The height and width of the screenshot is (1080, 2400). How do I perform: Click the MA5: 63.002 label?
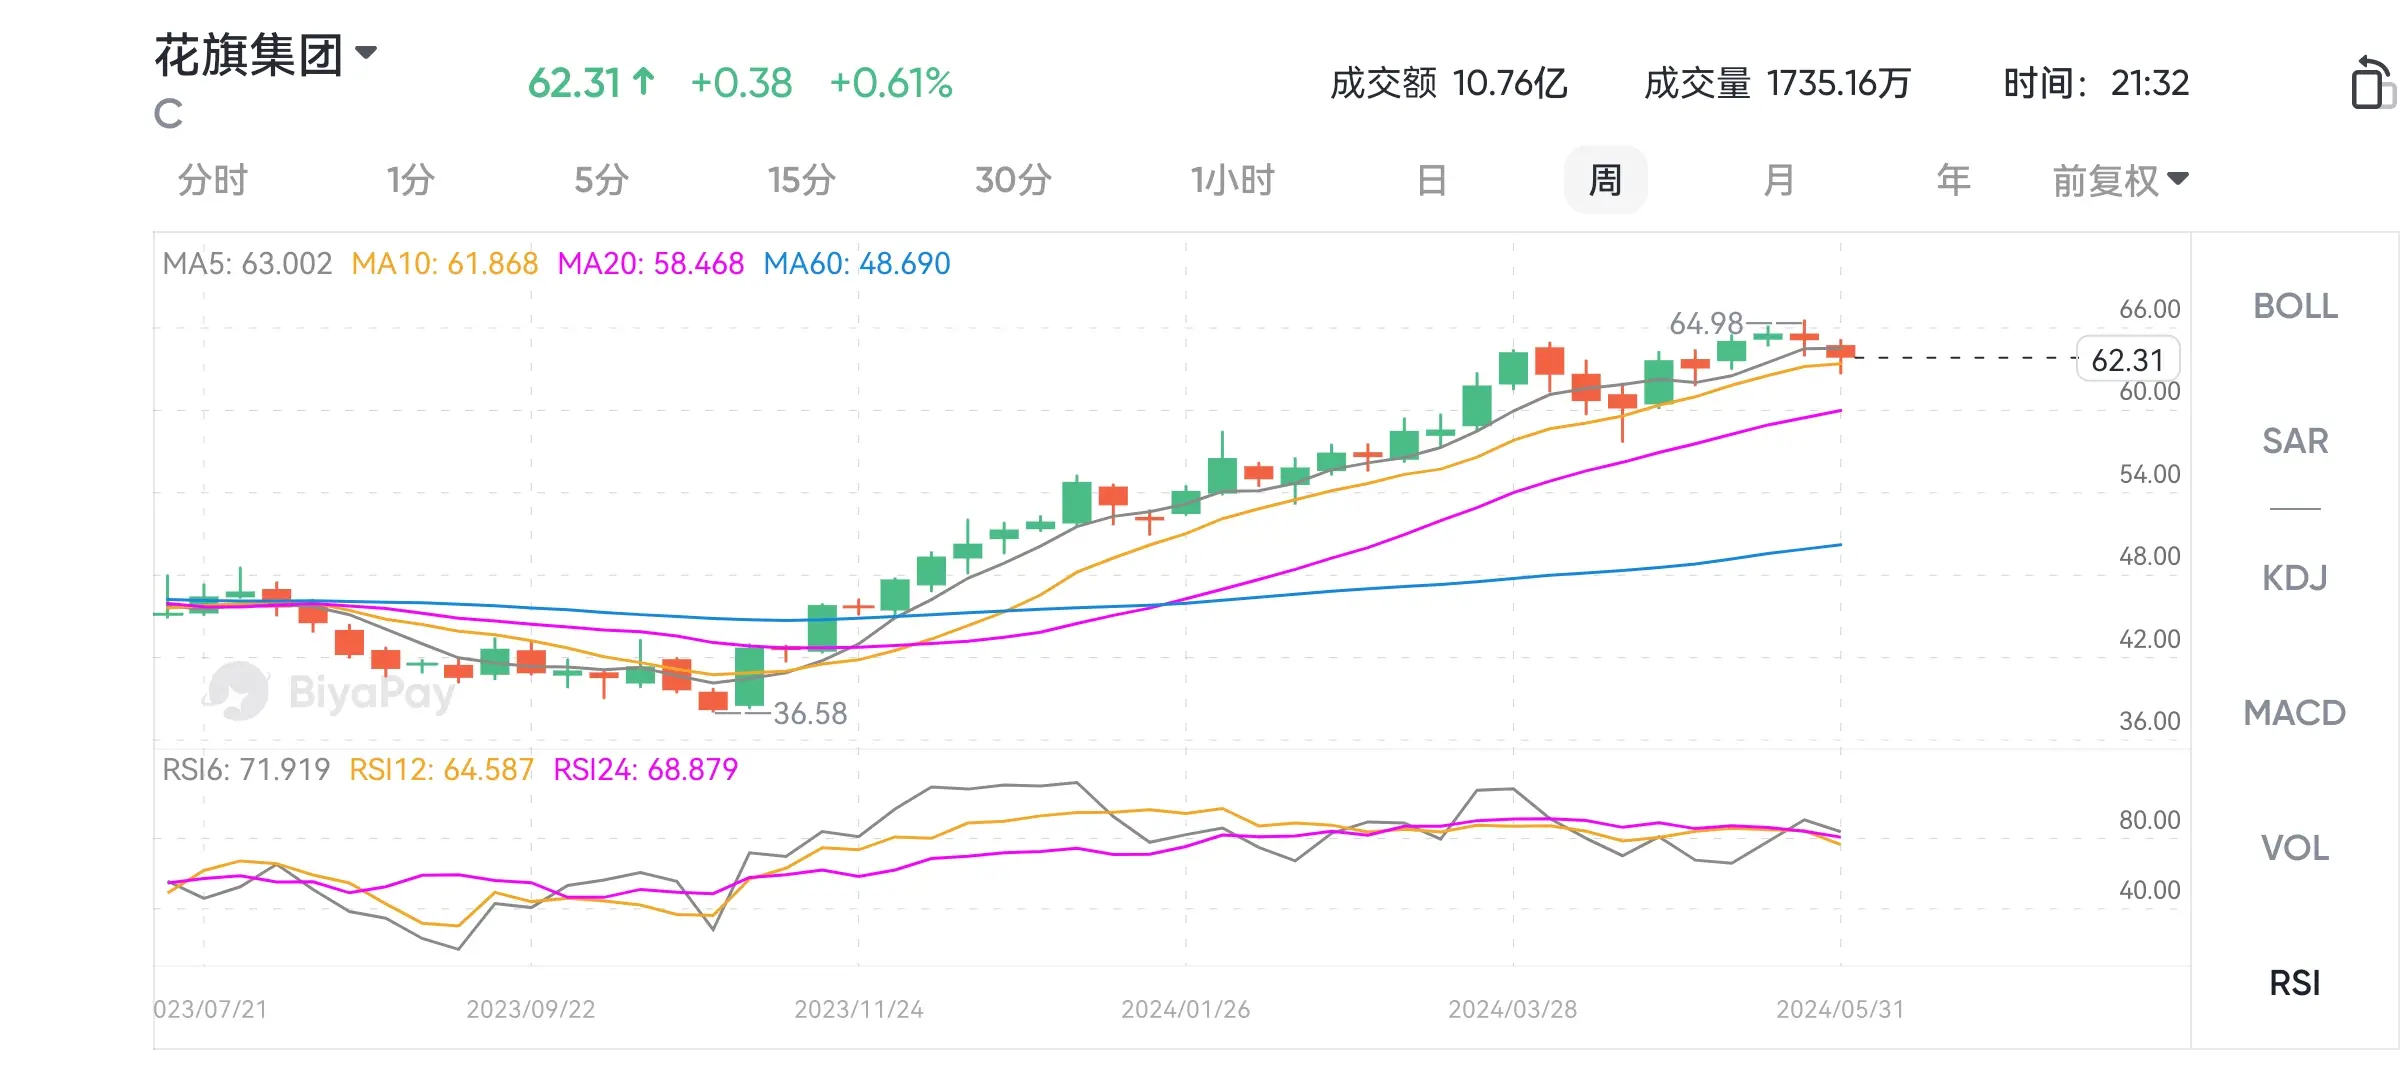click(247, 264)
